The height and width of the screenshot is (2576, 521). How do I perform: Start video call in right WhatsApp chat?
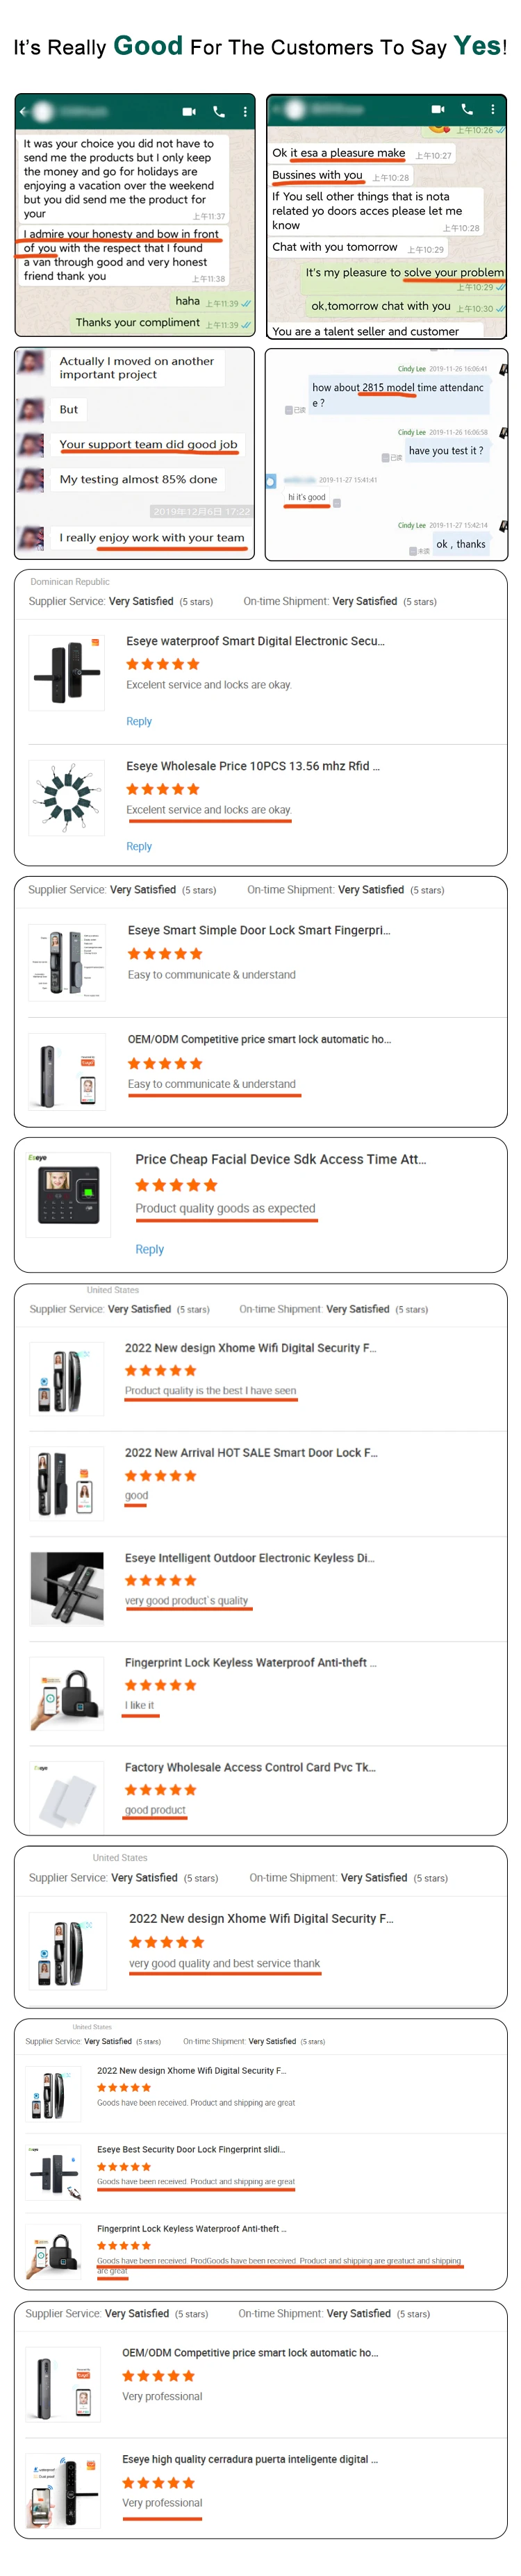[x=437, y=109]
